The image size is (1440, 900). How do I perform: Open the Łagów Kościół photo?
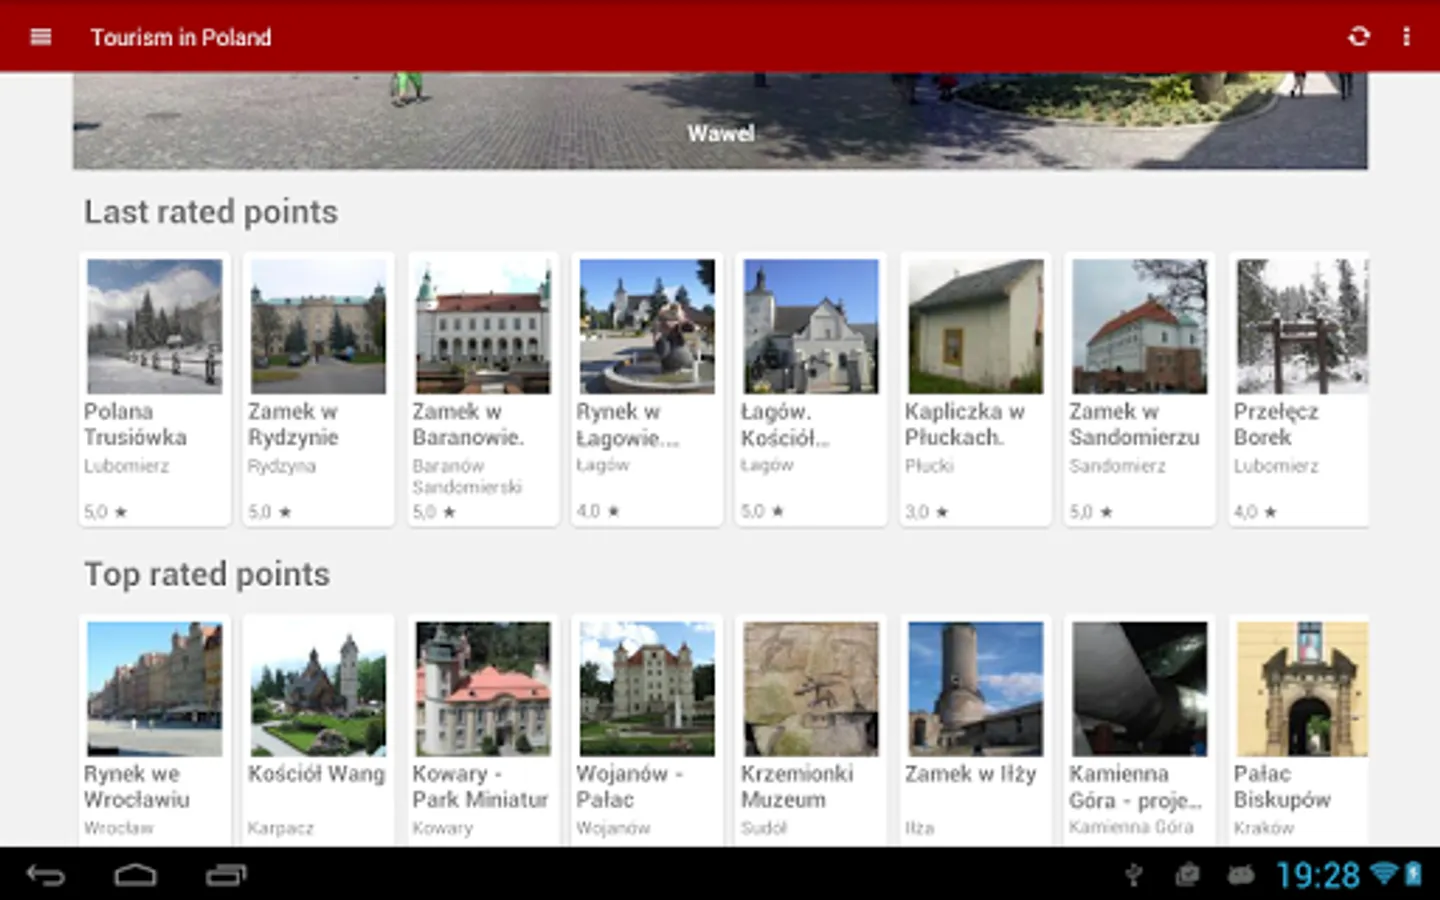pyautogui.click(x=811, y=326)
